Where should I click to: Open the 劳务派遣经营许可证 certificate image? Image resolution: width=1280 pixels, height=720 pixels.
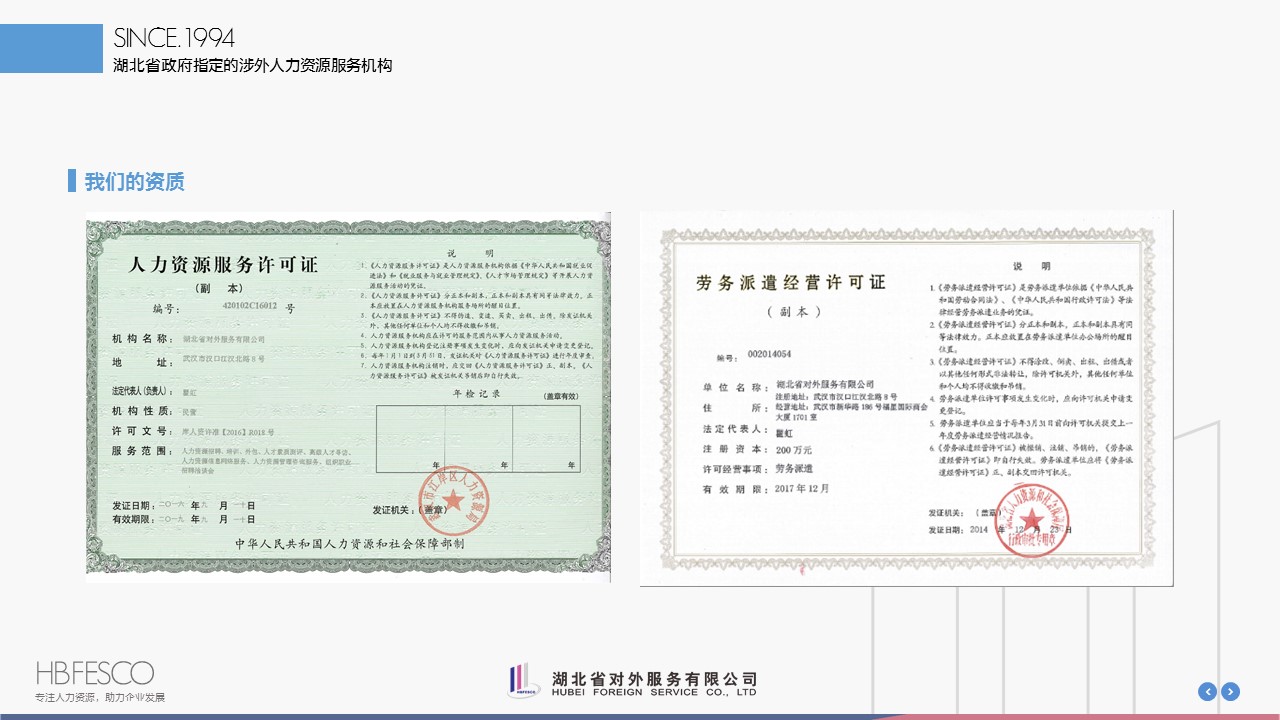906,398
